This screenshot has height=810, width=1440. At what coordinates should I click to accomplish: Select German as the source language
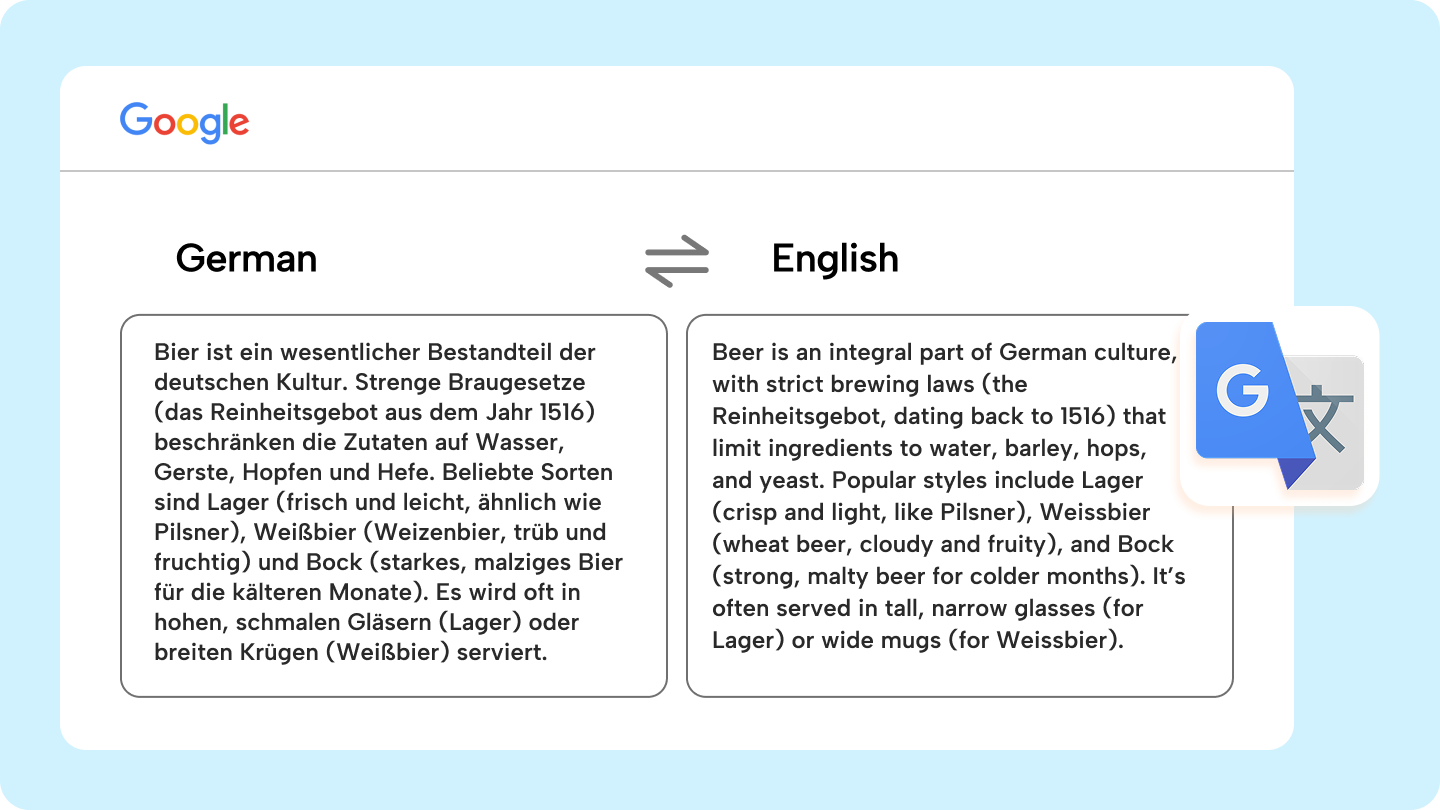click(x=246, y=259)
